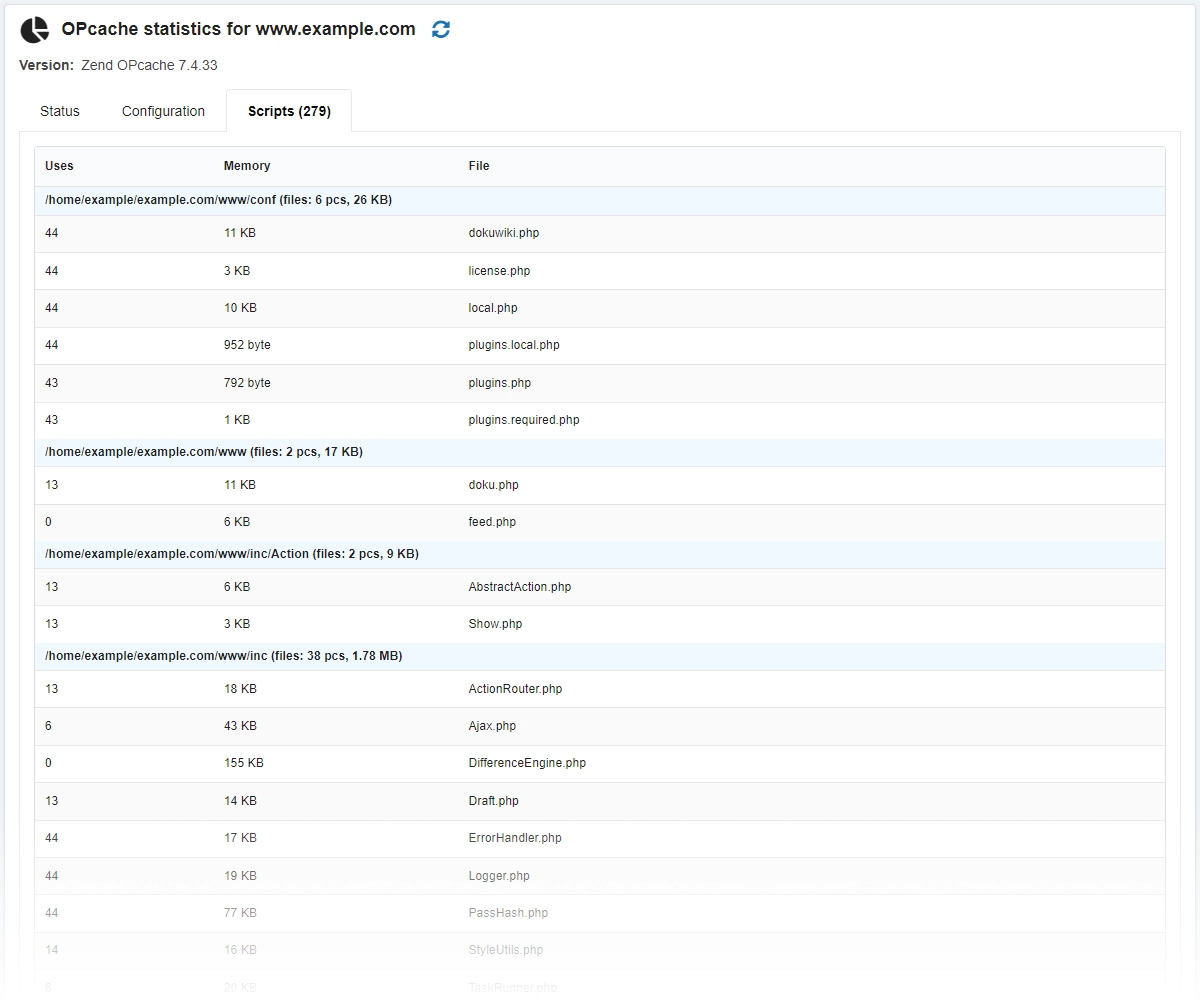Click the 155 KB memory value

pyautogui.click(x=244, y=763)
